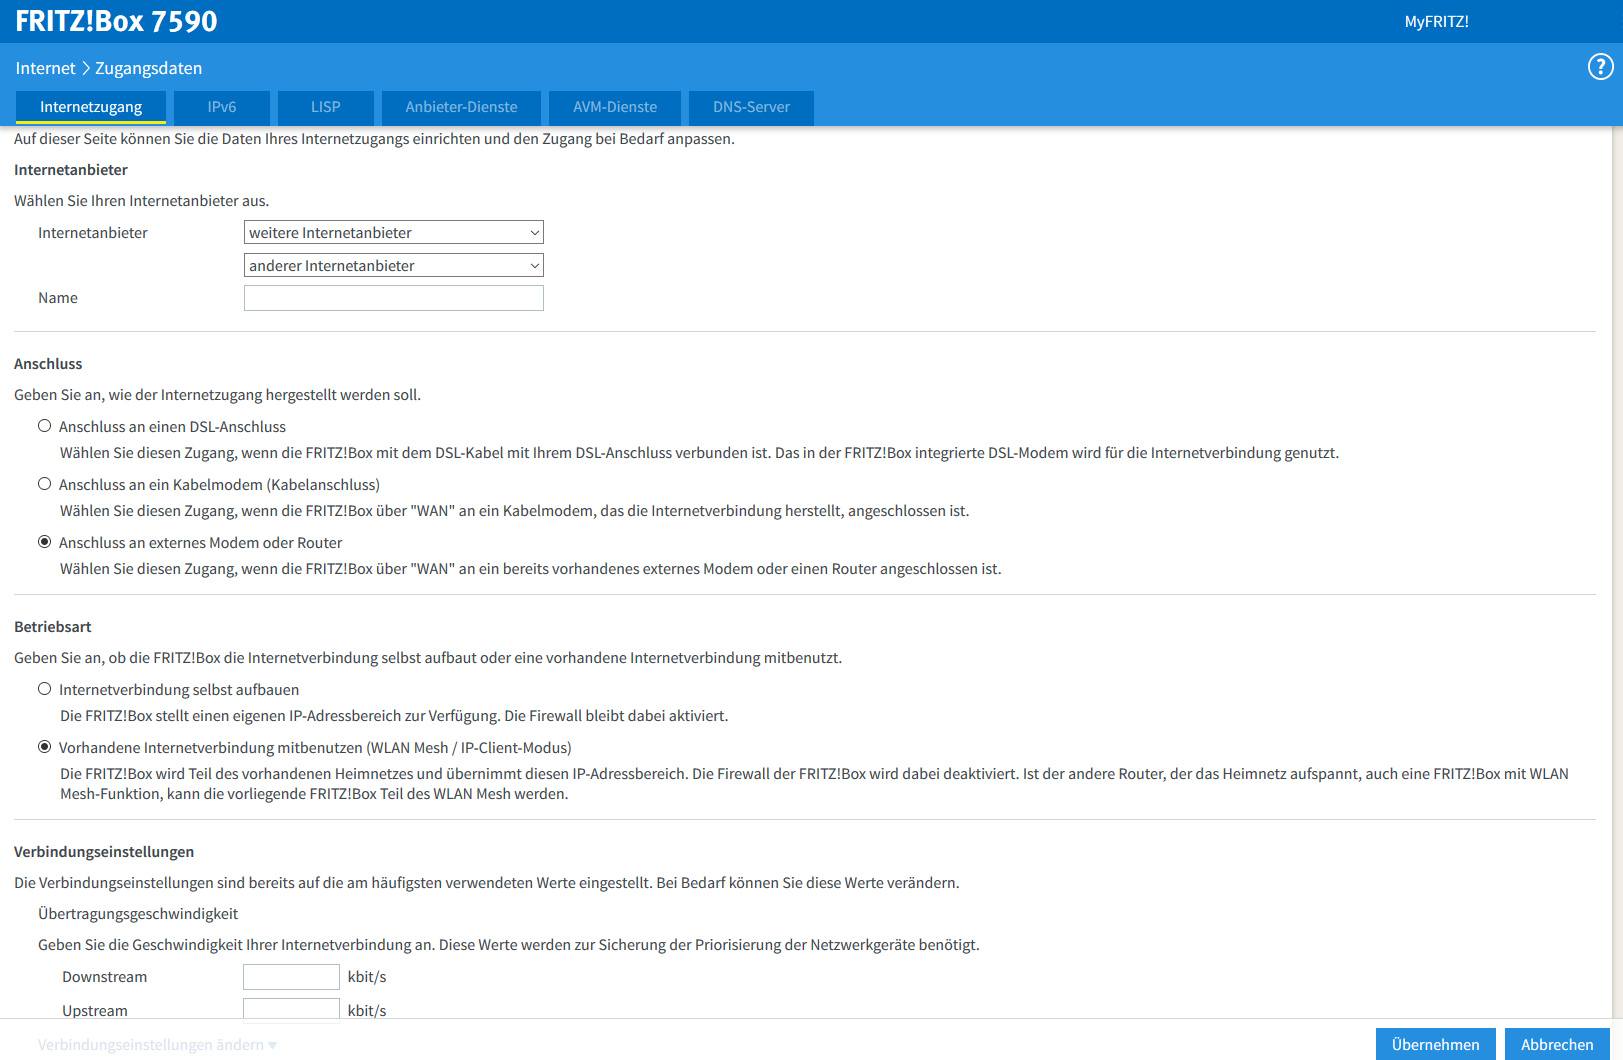
Task: Focus the Downstream kbit/s field
Action: pyautogui.click(x=291, y=977)
